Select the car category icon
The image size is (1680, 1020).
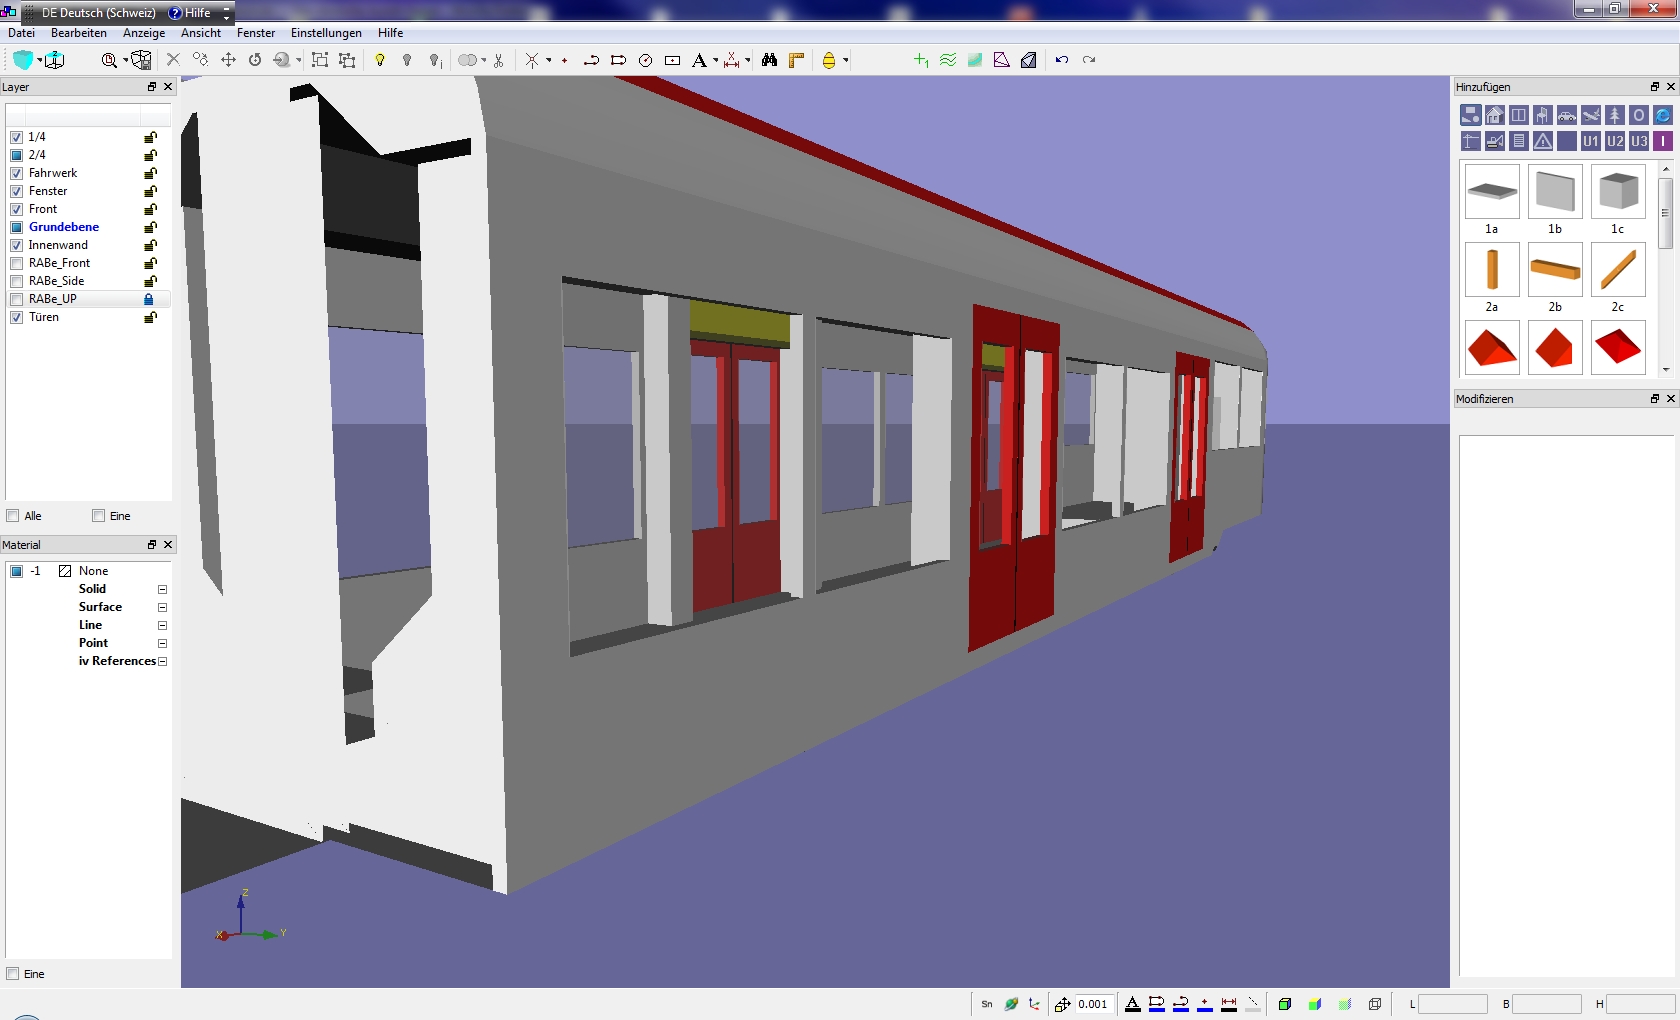(x=1567, y=116)
